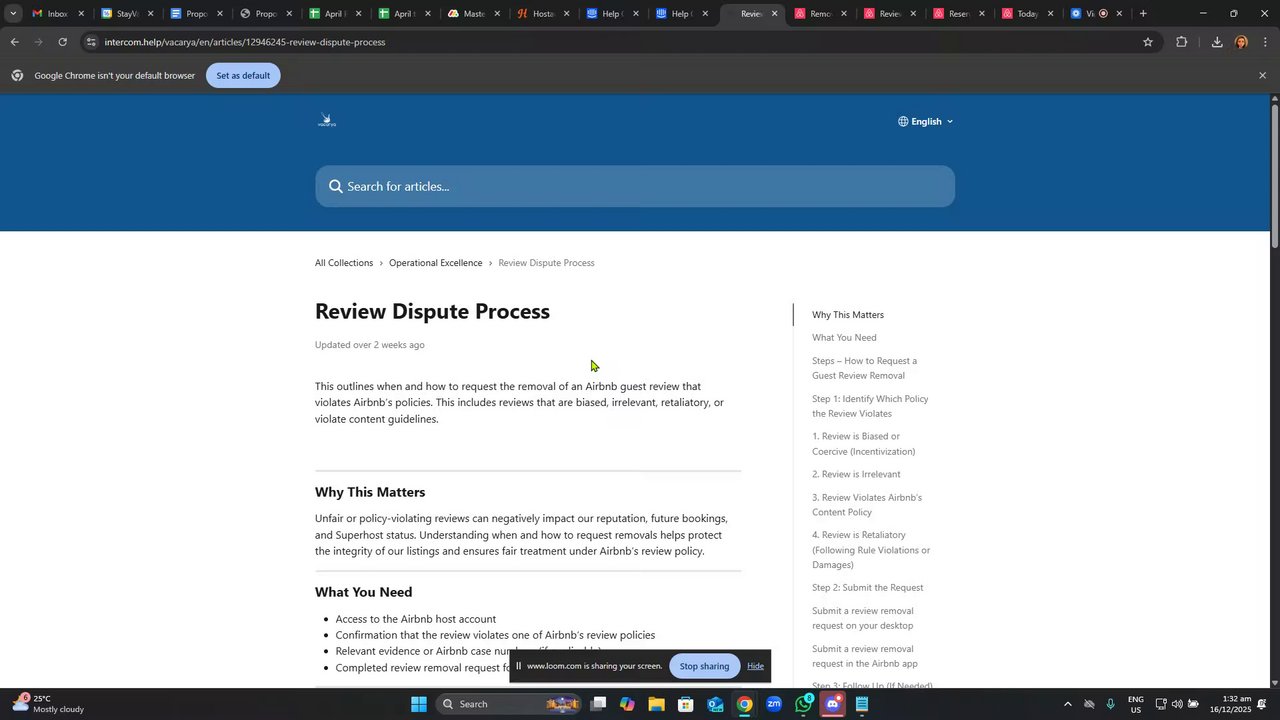This screenshot has height=720, width=1280.
Task: Open File Explorer from the taskbar
Action: [656, 704]
